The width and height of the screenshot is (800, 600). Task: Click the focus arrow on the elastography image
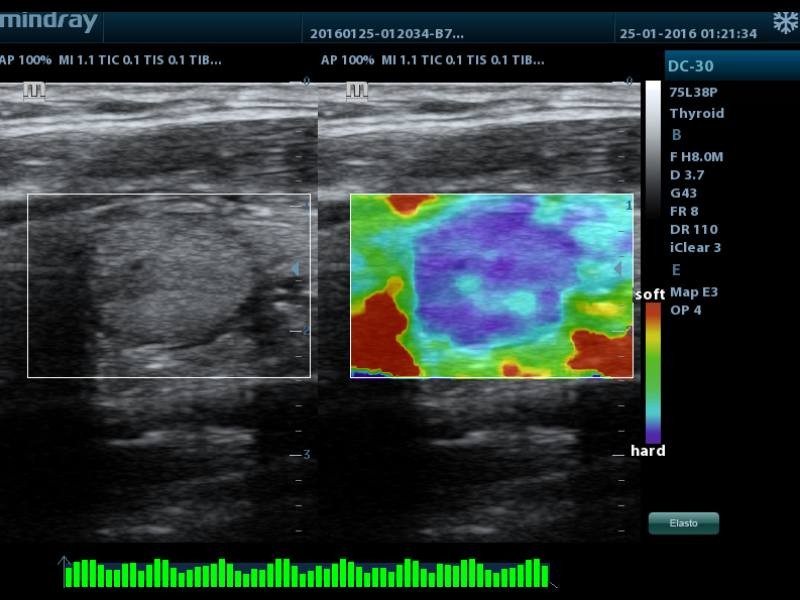pos(617,269)
